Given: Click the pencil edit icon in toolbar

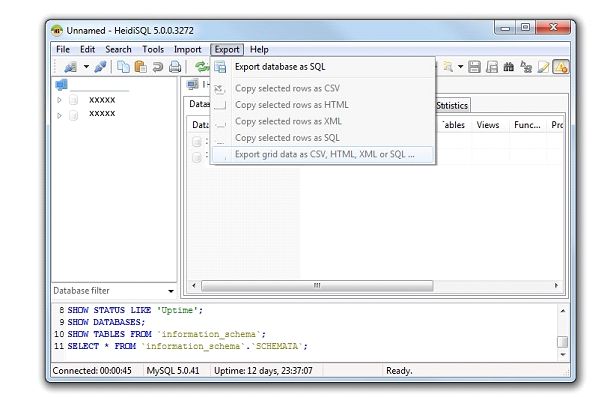Looking at the screenshot, I should (x=543, y=67).
